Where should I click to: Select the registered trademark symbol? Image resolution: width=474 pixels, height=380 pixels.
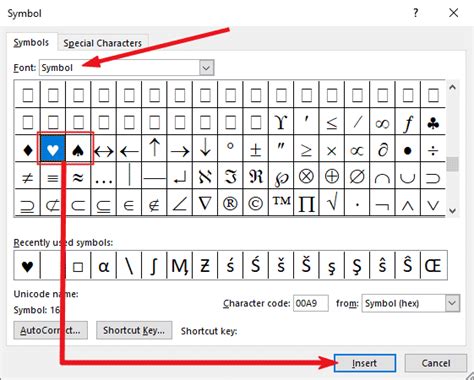tap(230, 203)
